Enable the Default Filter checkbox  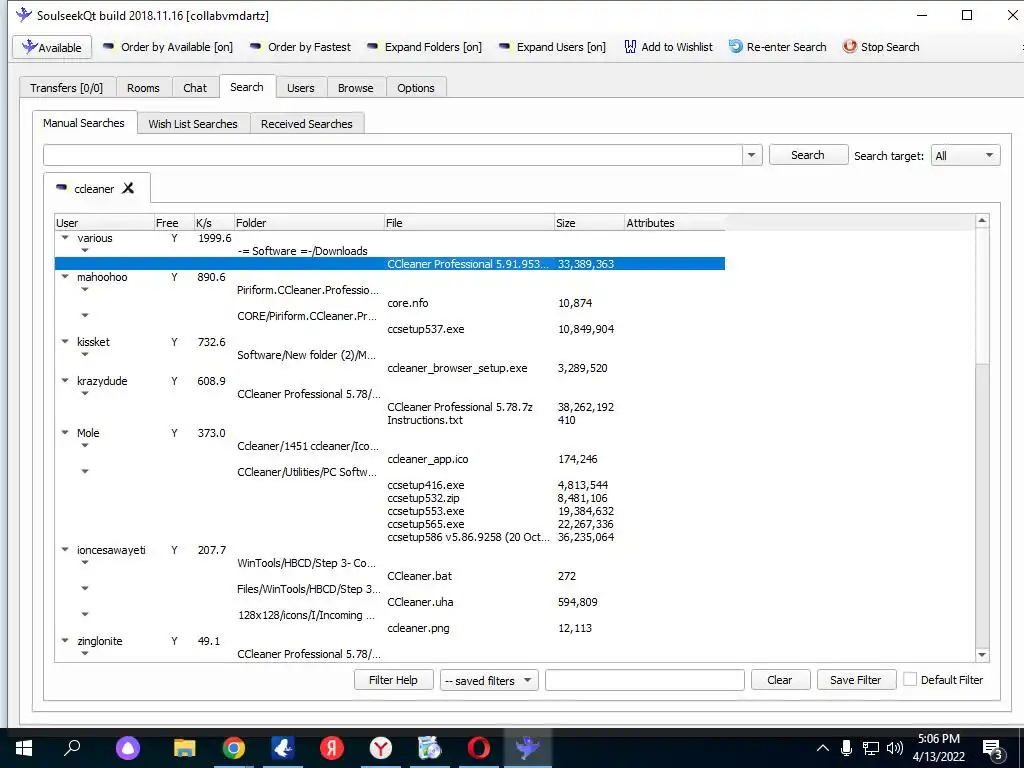[x=909, y=679]
